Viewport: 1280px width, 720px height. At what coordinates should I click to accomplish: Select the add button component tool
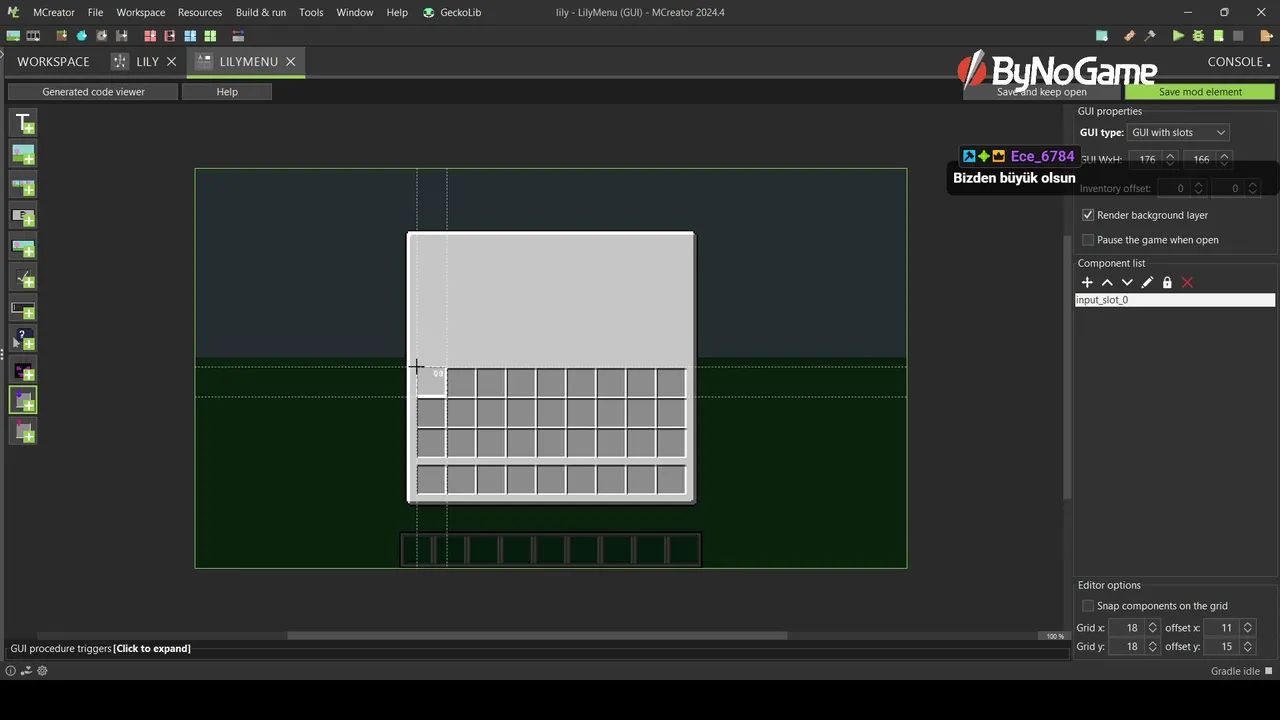pyautogui.click(x=23, y=216)
